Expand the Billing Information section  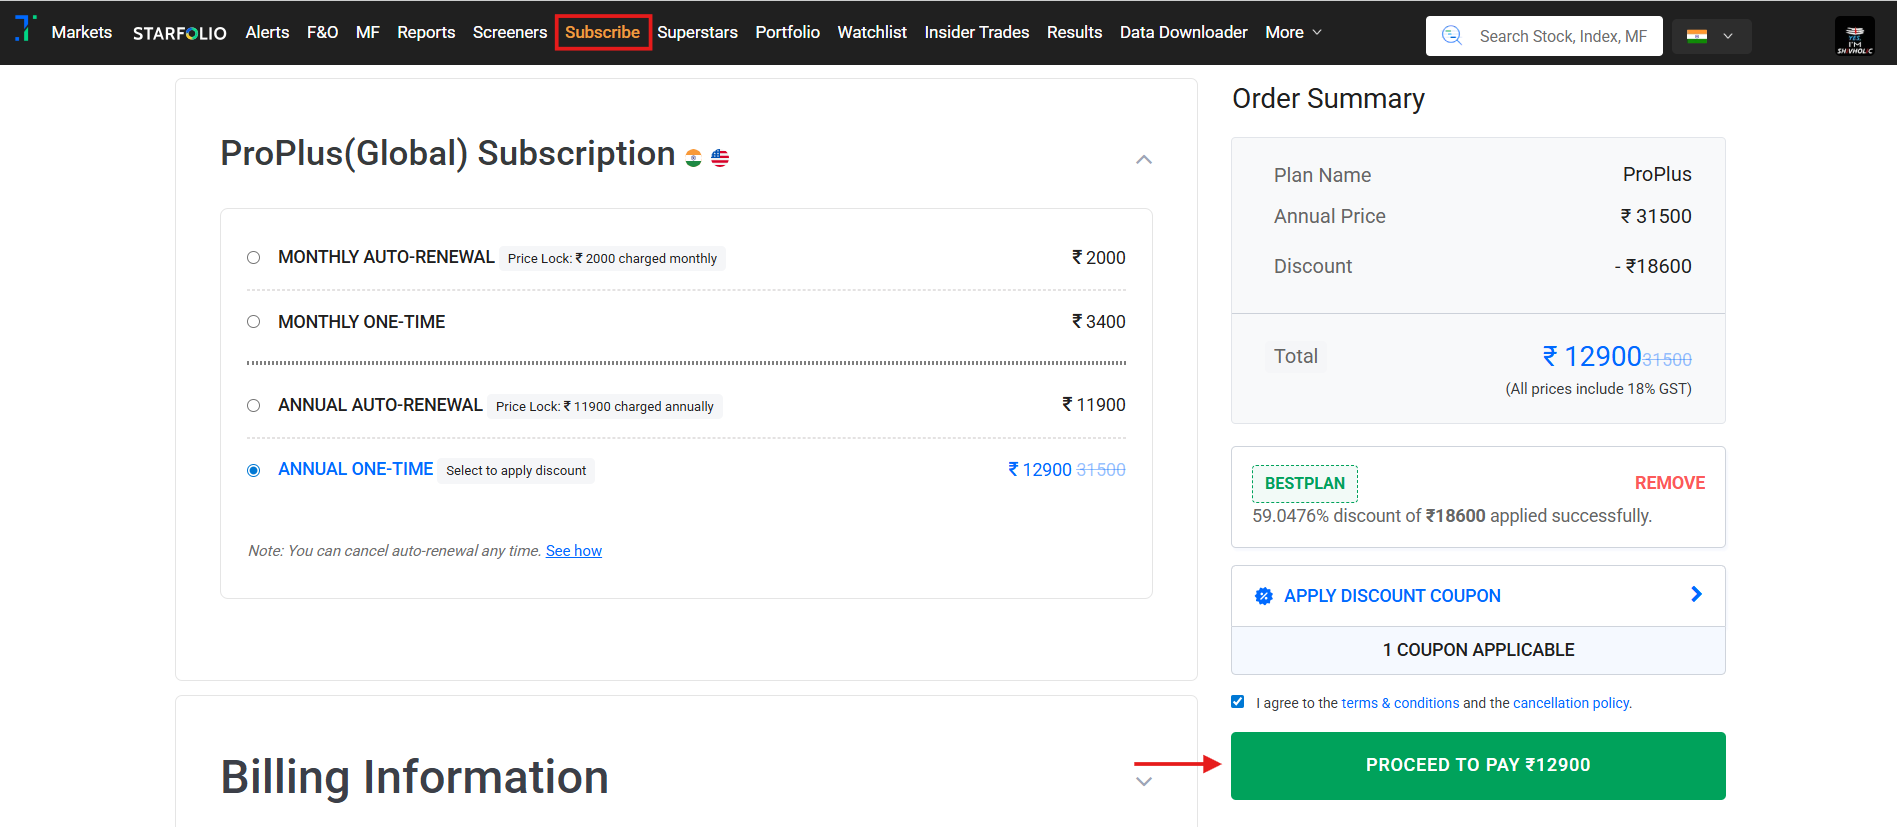click(1144, 781)
